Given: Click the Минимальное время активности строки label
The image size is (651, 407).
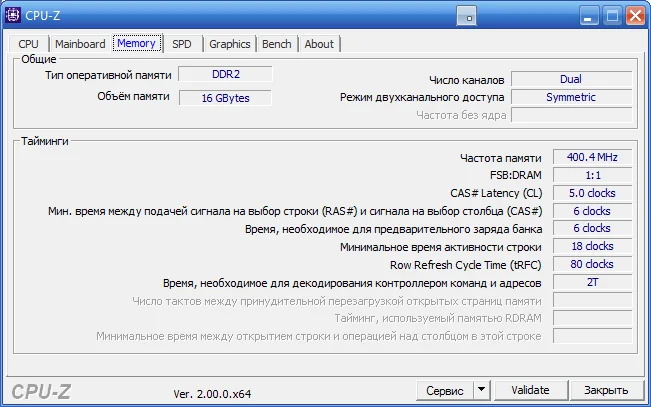Looking at the screenshot, I should pos(441,247).
